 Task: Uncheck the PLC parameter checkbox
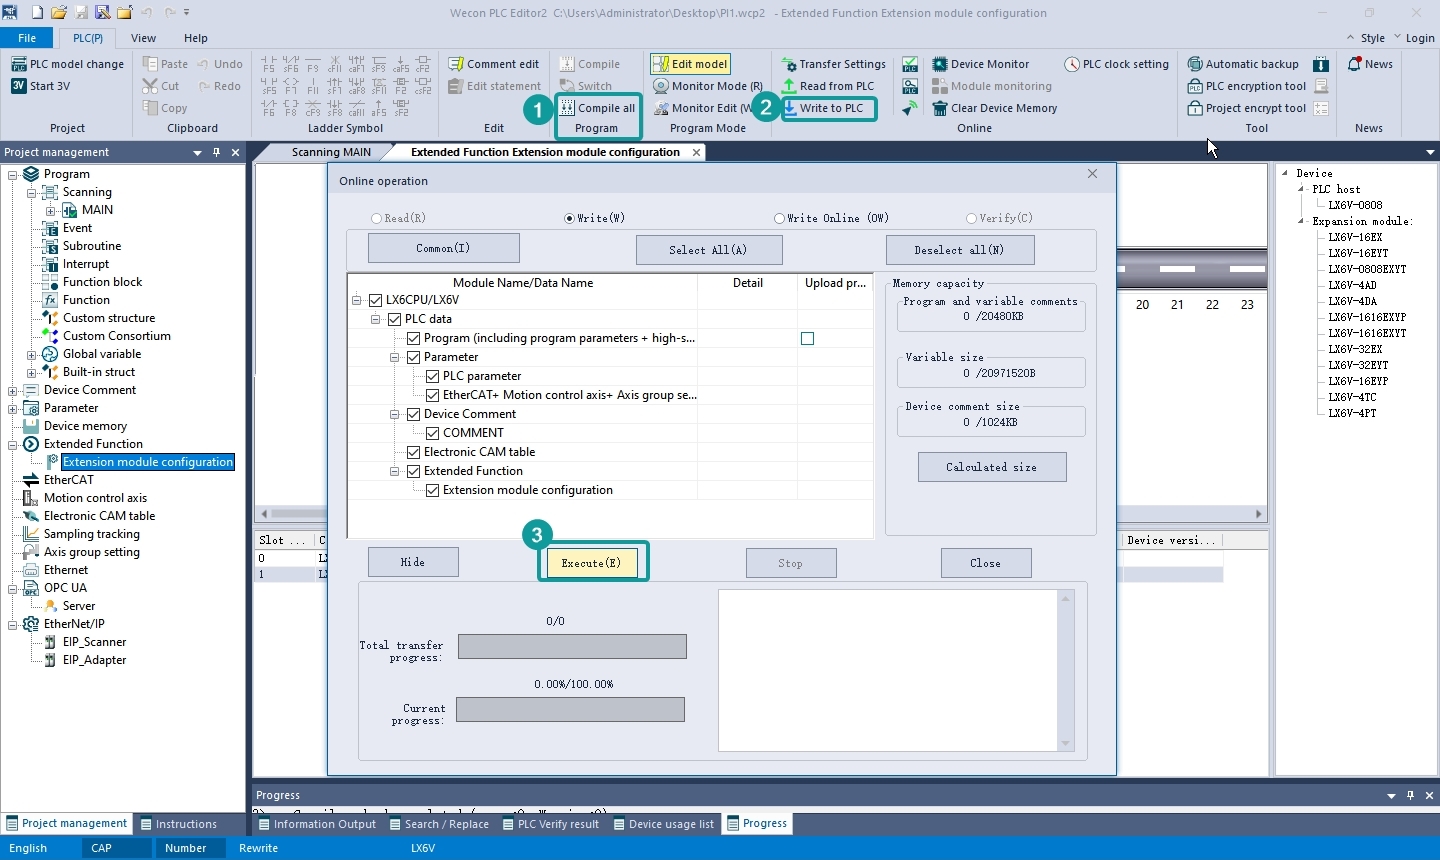click(433, 376)
